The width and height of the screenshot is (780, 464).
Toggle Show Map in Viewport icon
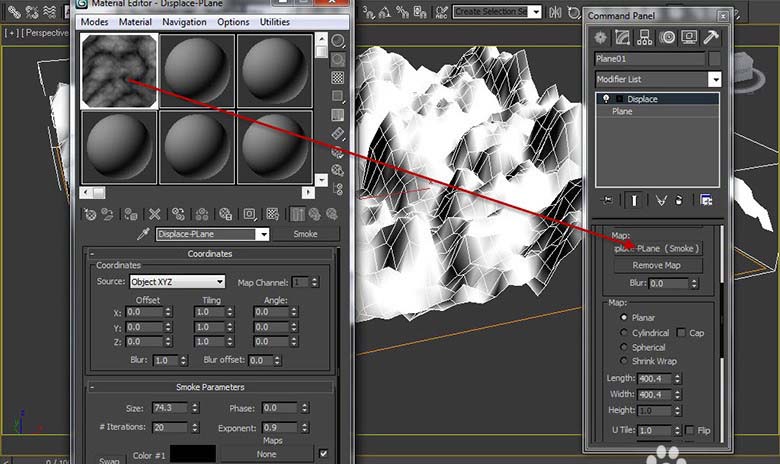(x=273, y=214)
